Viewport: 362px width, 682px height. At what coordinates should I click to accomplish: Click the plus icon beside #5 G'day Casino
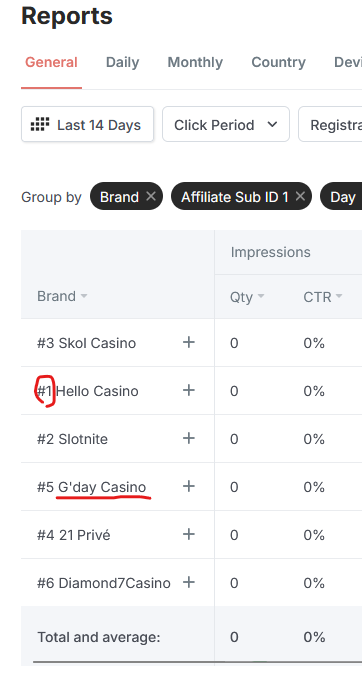tap(188, 486)
